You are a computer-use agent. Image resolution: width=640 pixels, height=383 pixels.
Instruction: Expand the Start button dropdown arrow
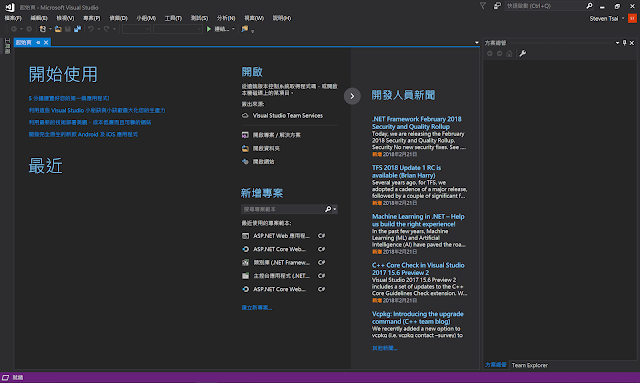tap(233, 29)
